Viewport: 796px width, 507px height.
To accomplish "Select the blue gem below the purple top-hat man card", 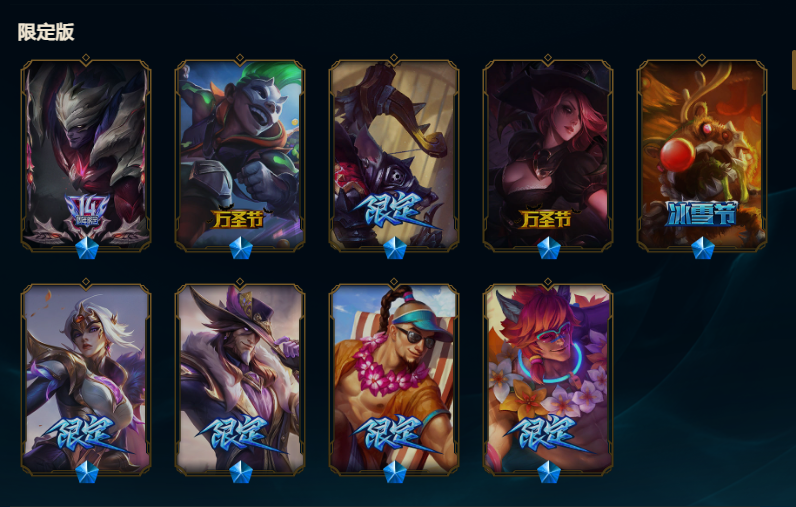I will [241, 472].
